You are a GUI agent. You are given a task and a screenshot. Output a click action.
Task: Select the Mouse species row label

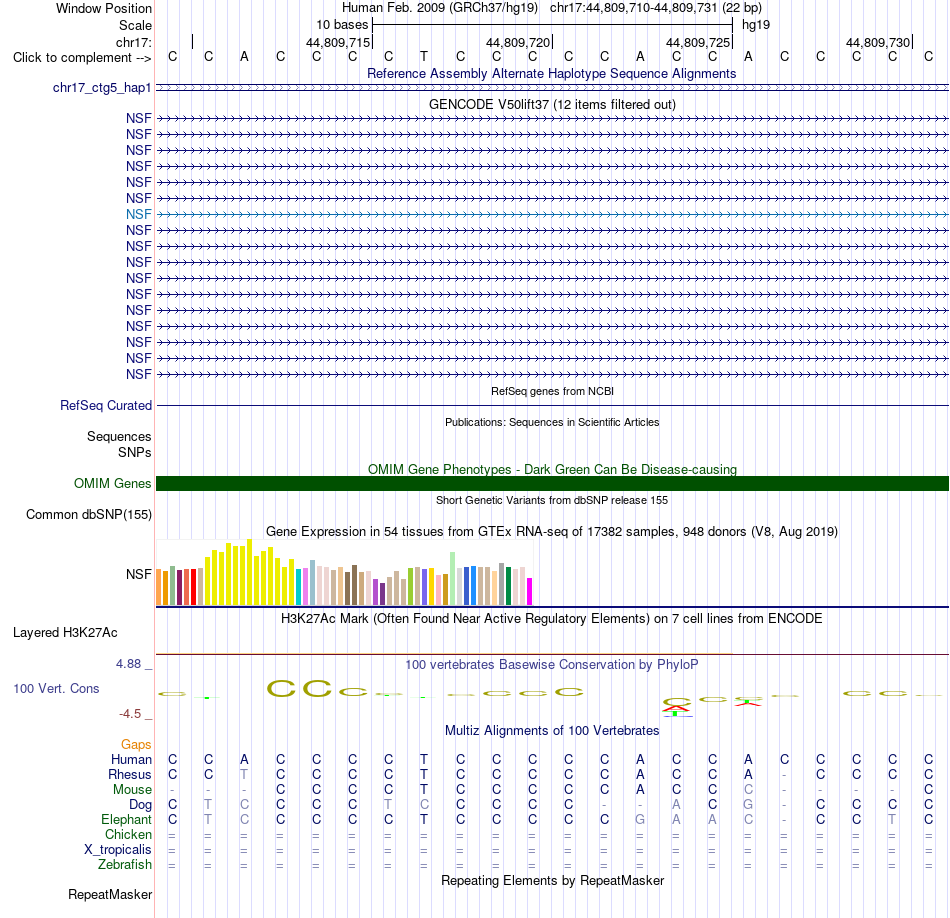[x=132, y=790]
